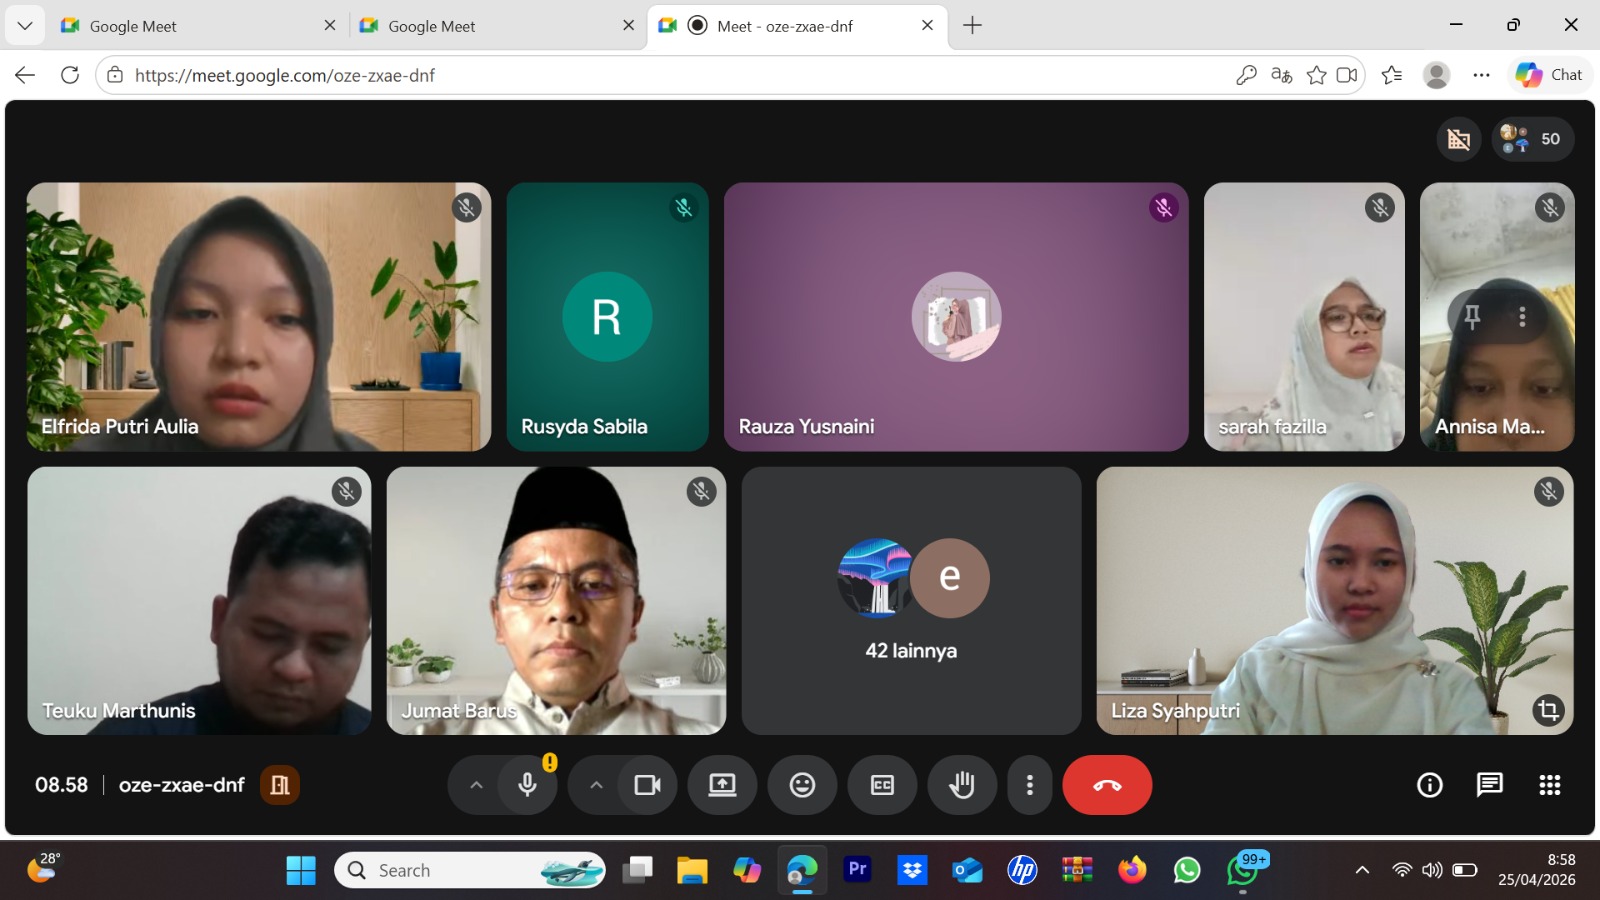Open the 42 lainnya participants tile
The image size is (1600, 900).
[911, 601]
